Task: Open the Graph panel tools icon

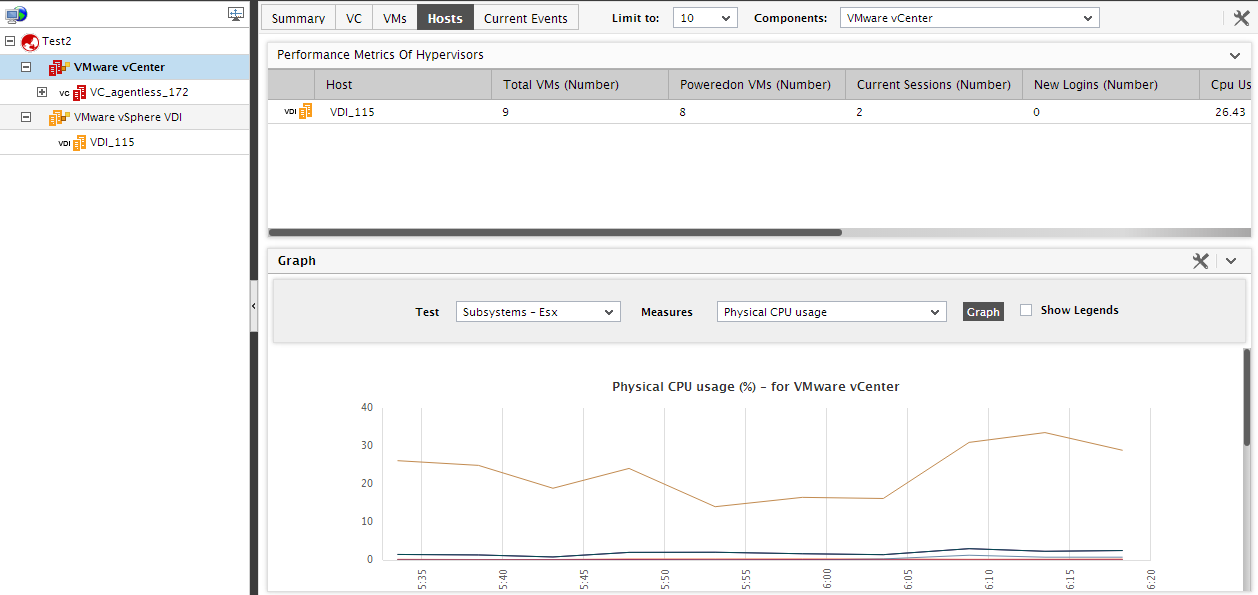Action: click(1201, 261)
